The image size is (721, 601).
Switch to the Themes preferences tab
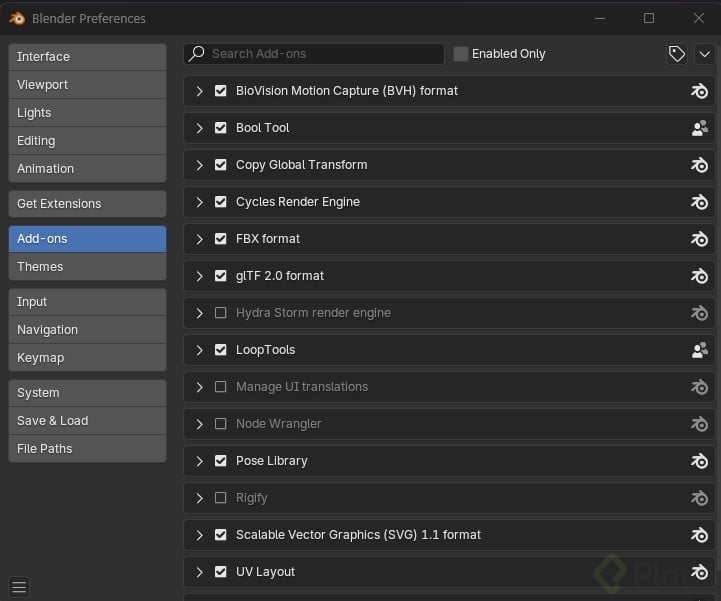pyautogui.click(x=87, y=267)
